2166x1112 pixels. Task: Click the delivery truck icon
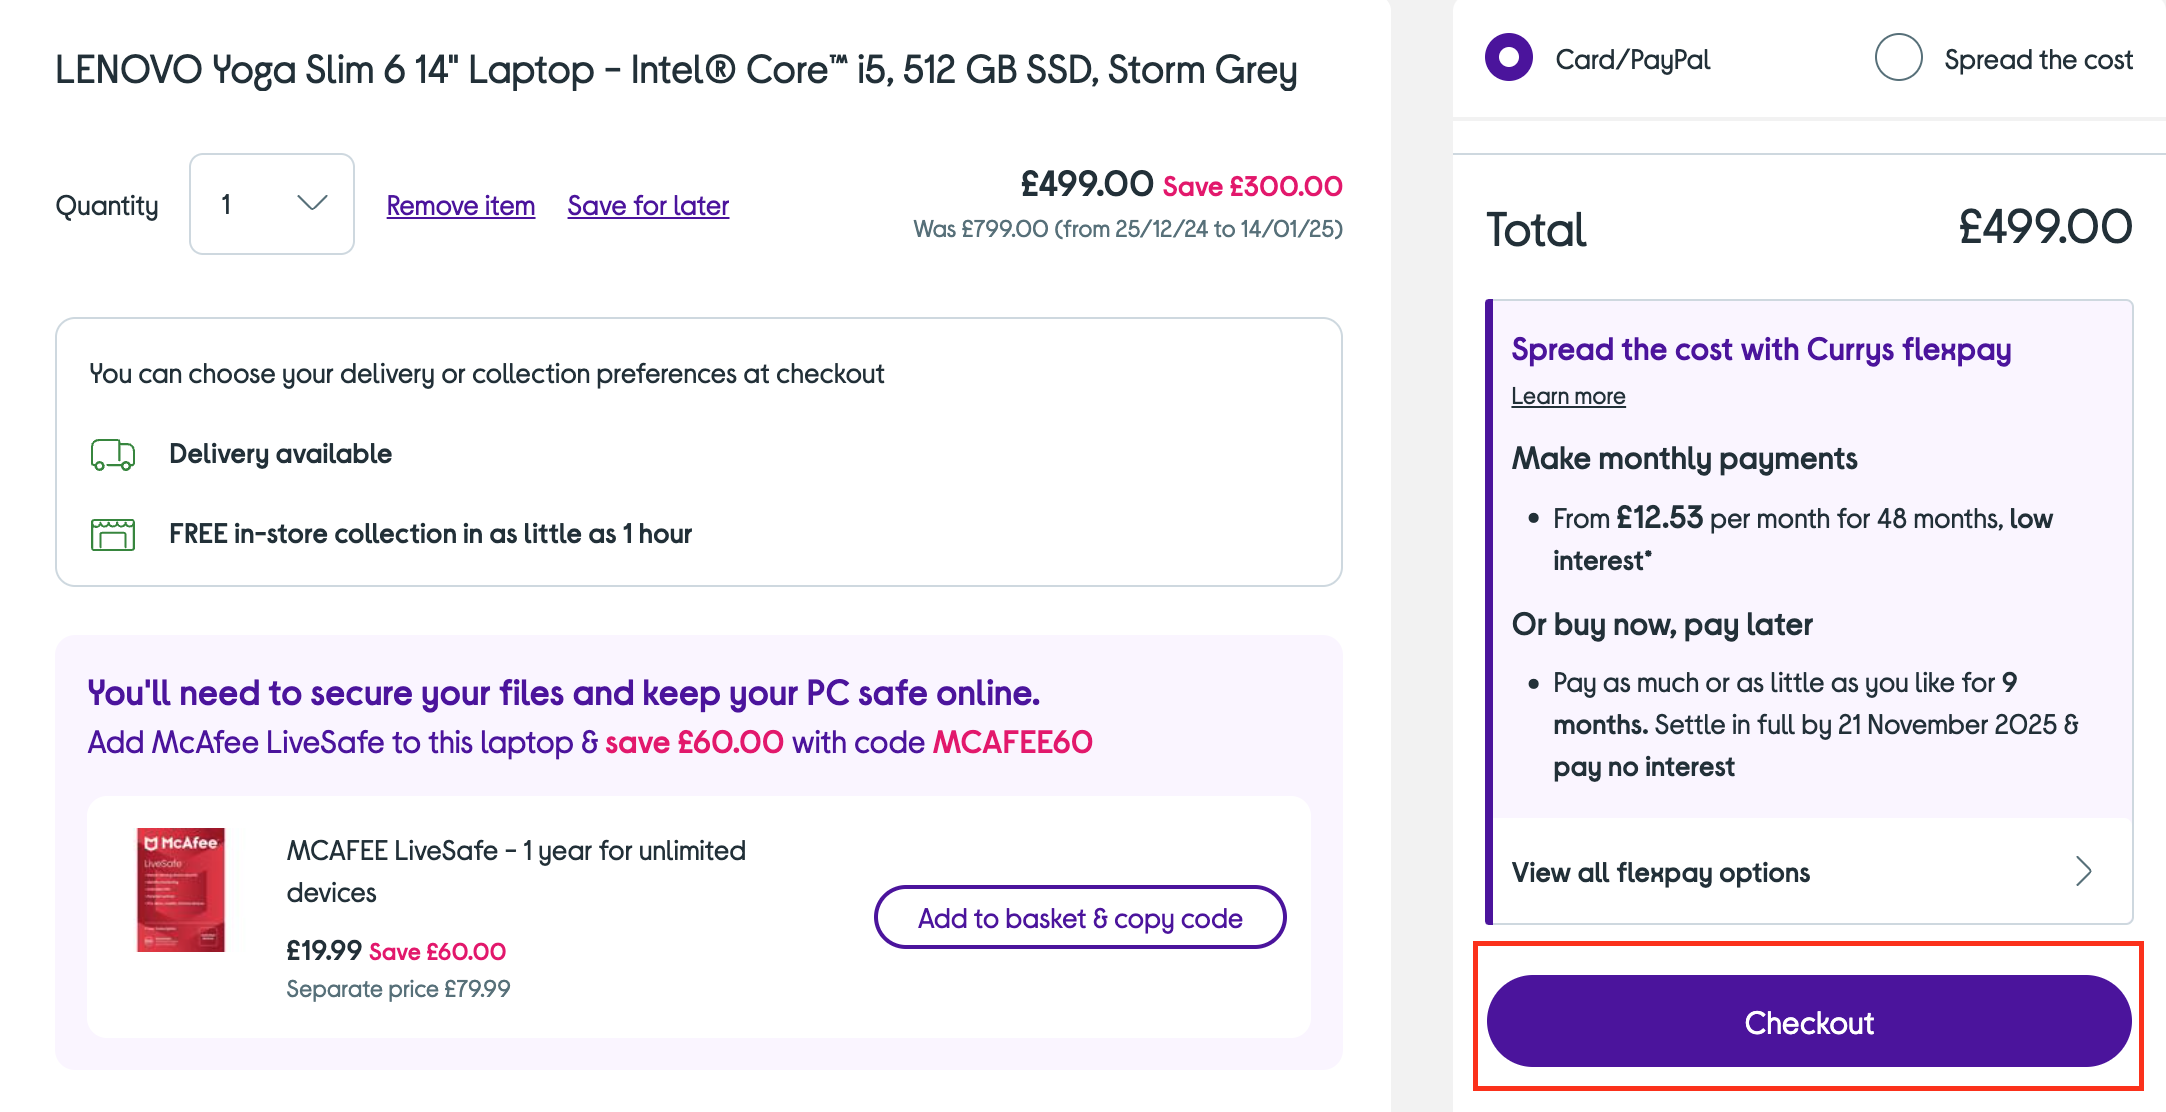113,455
